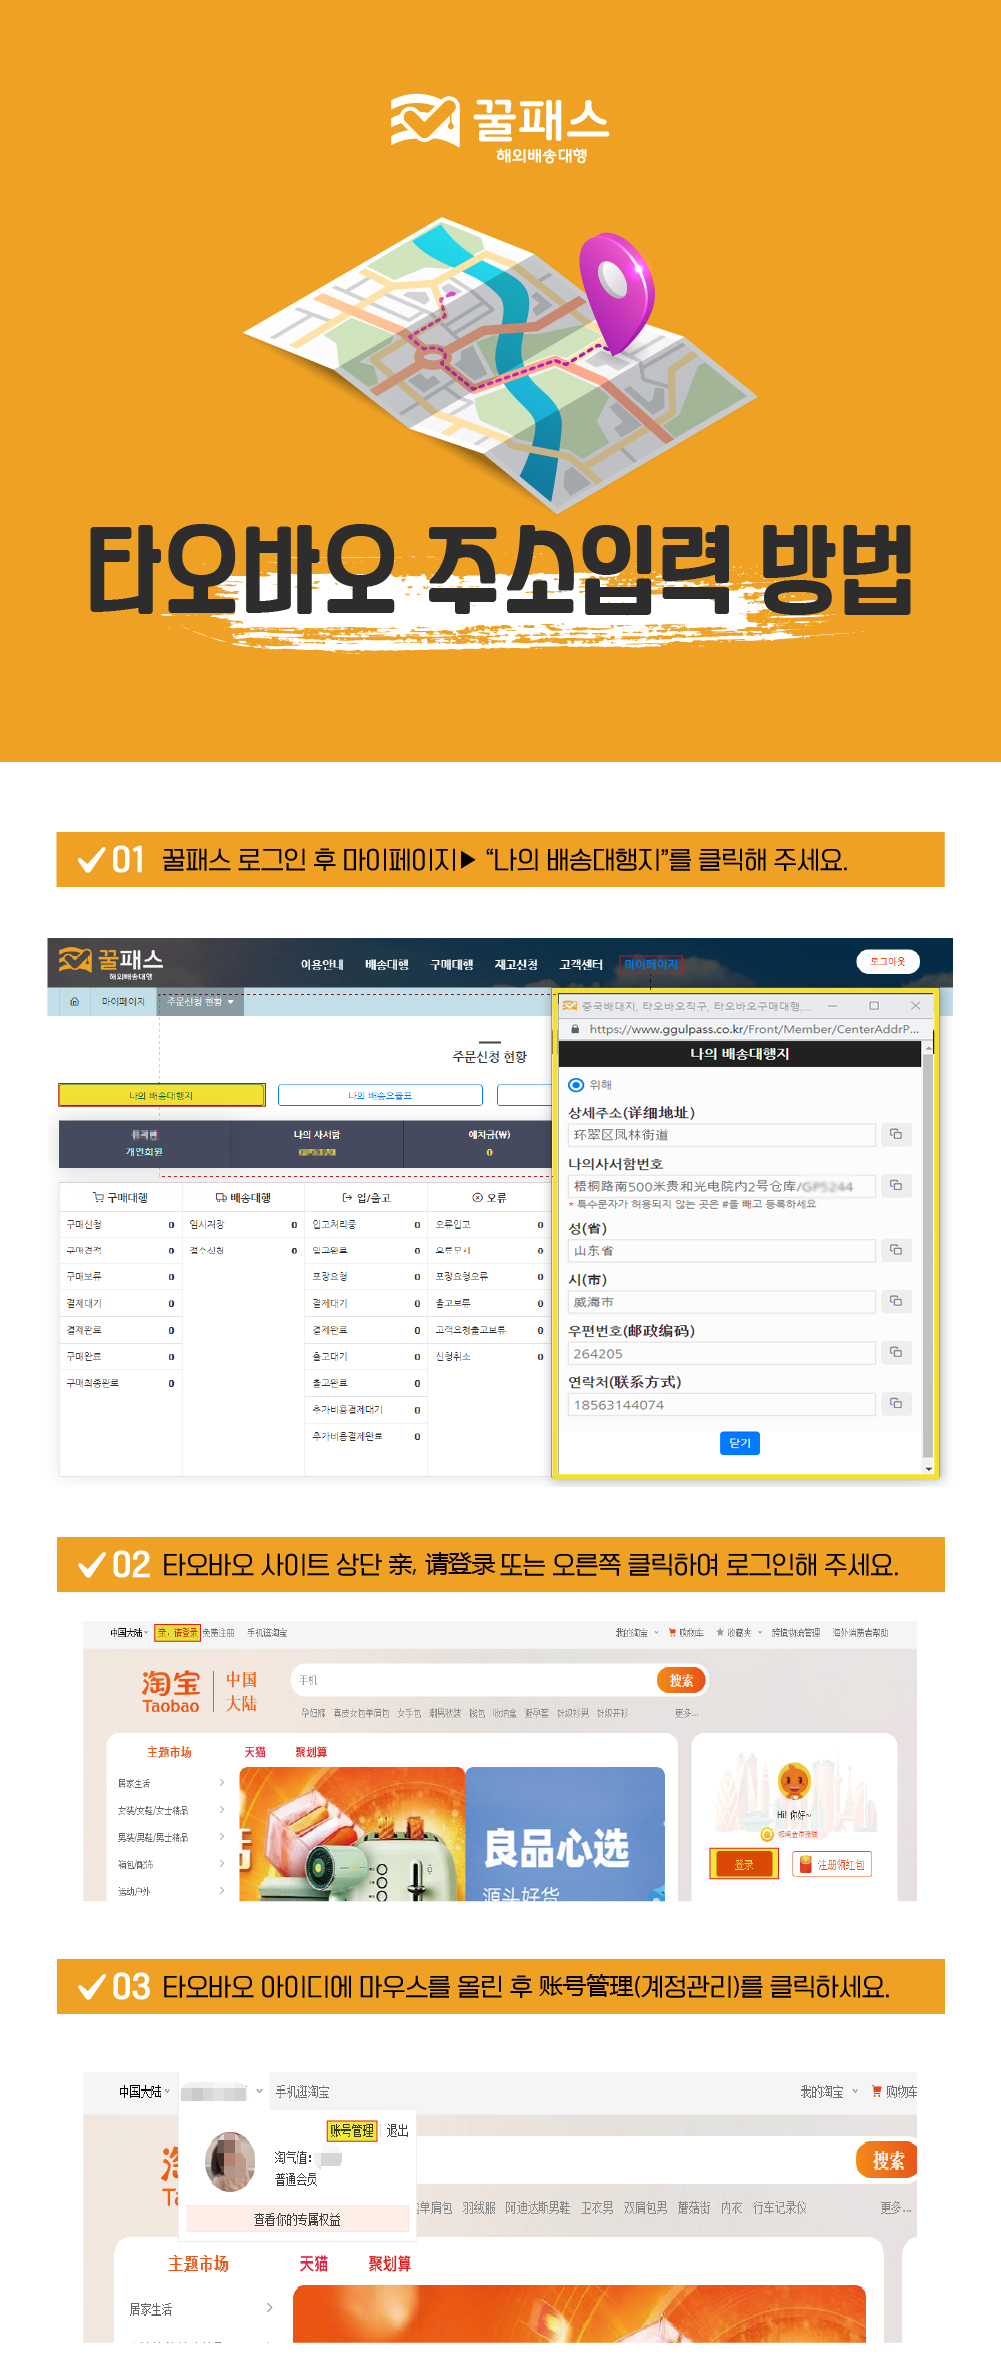Viewport: 1001px width, 2379px height.
Task: Expand the 男装/男鞋/男士精品 category arrow
Action: pyautogui.click(x=222, y=1837)
